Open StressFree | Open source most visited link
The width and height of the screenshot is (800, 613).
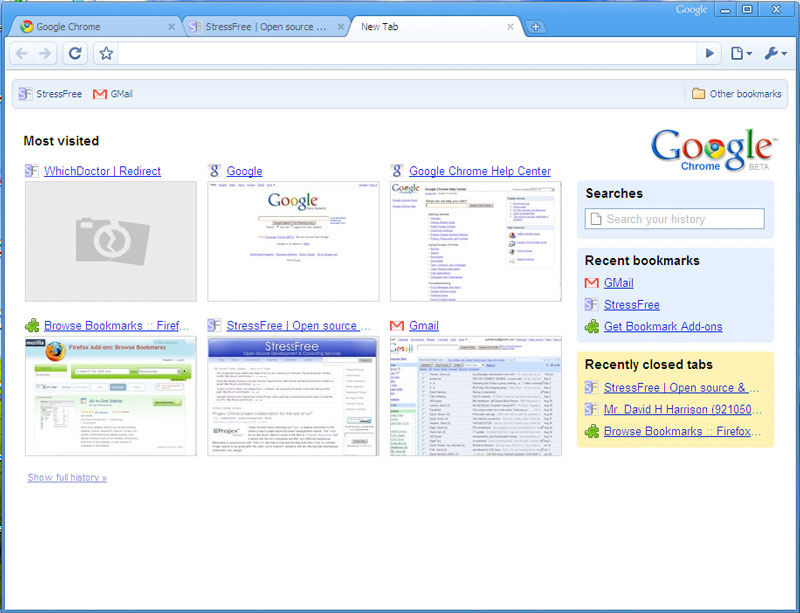pos(298,326)
